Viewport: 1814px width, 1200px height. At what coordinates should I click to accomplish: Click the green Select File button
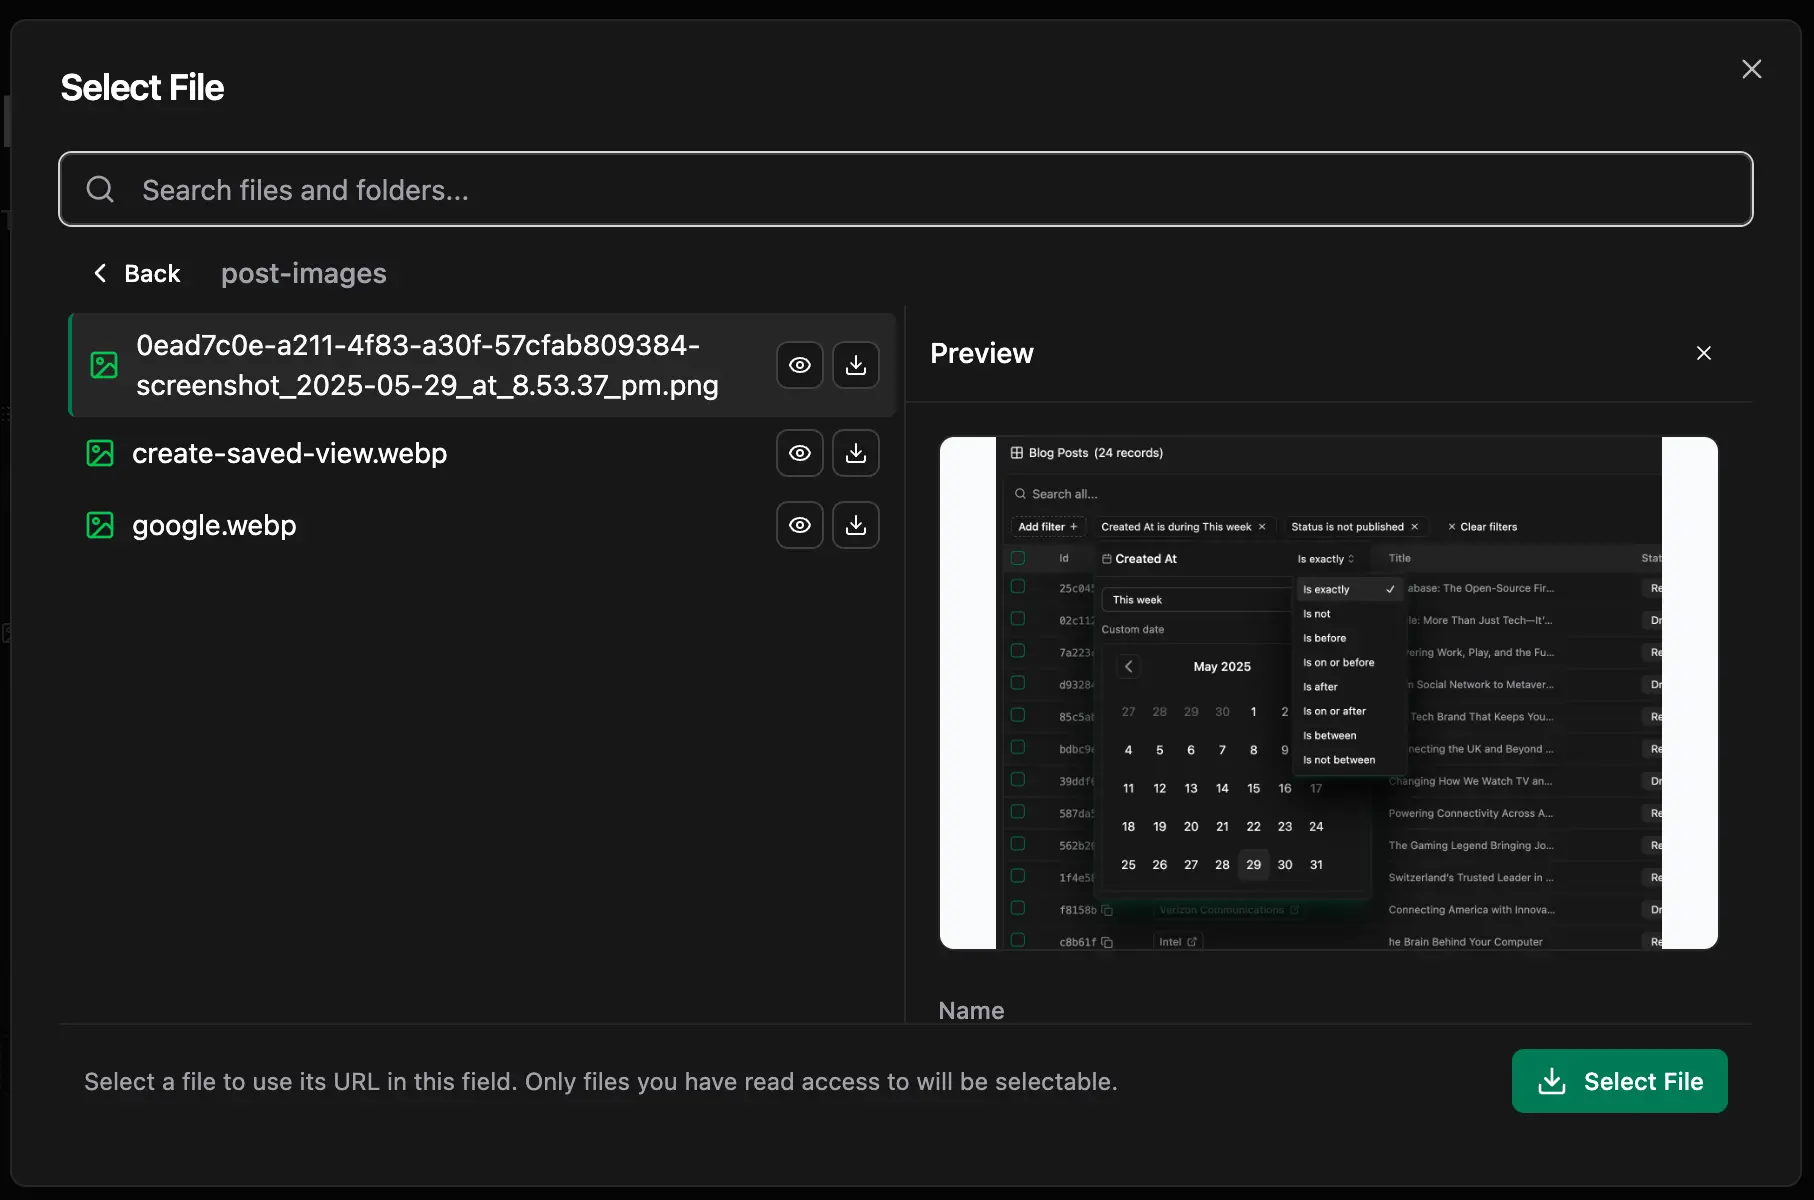pos(1618,1081)
